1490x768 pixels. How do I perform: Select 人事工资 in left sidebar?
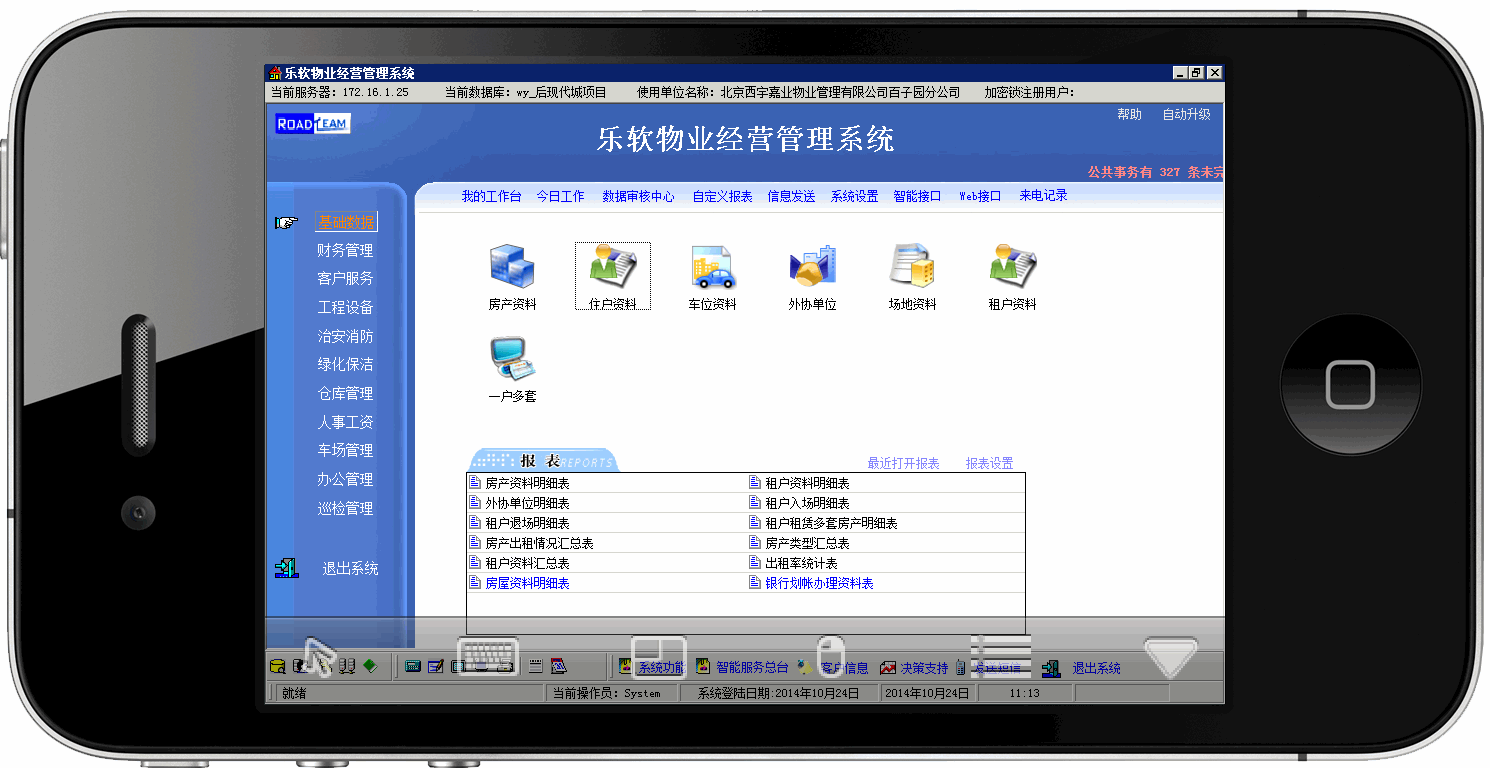(x=345, y=422)
